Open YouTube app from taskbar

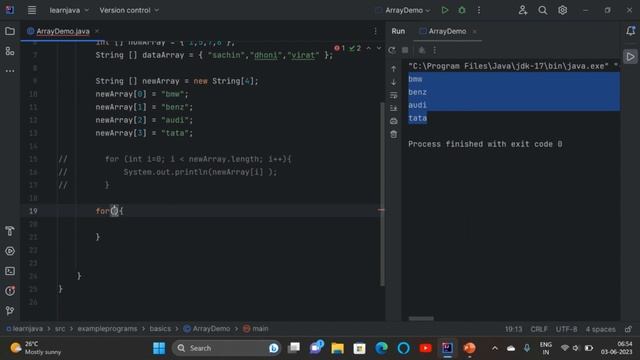pyautogui.click(x=425, y=348)
